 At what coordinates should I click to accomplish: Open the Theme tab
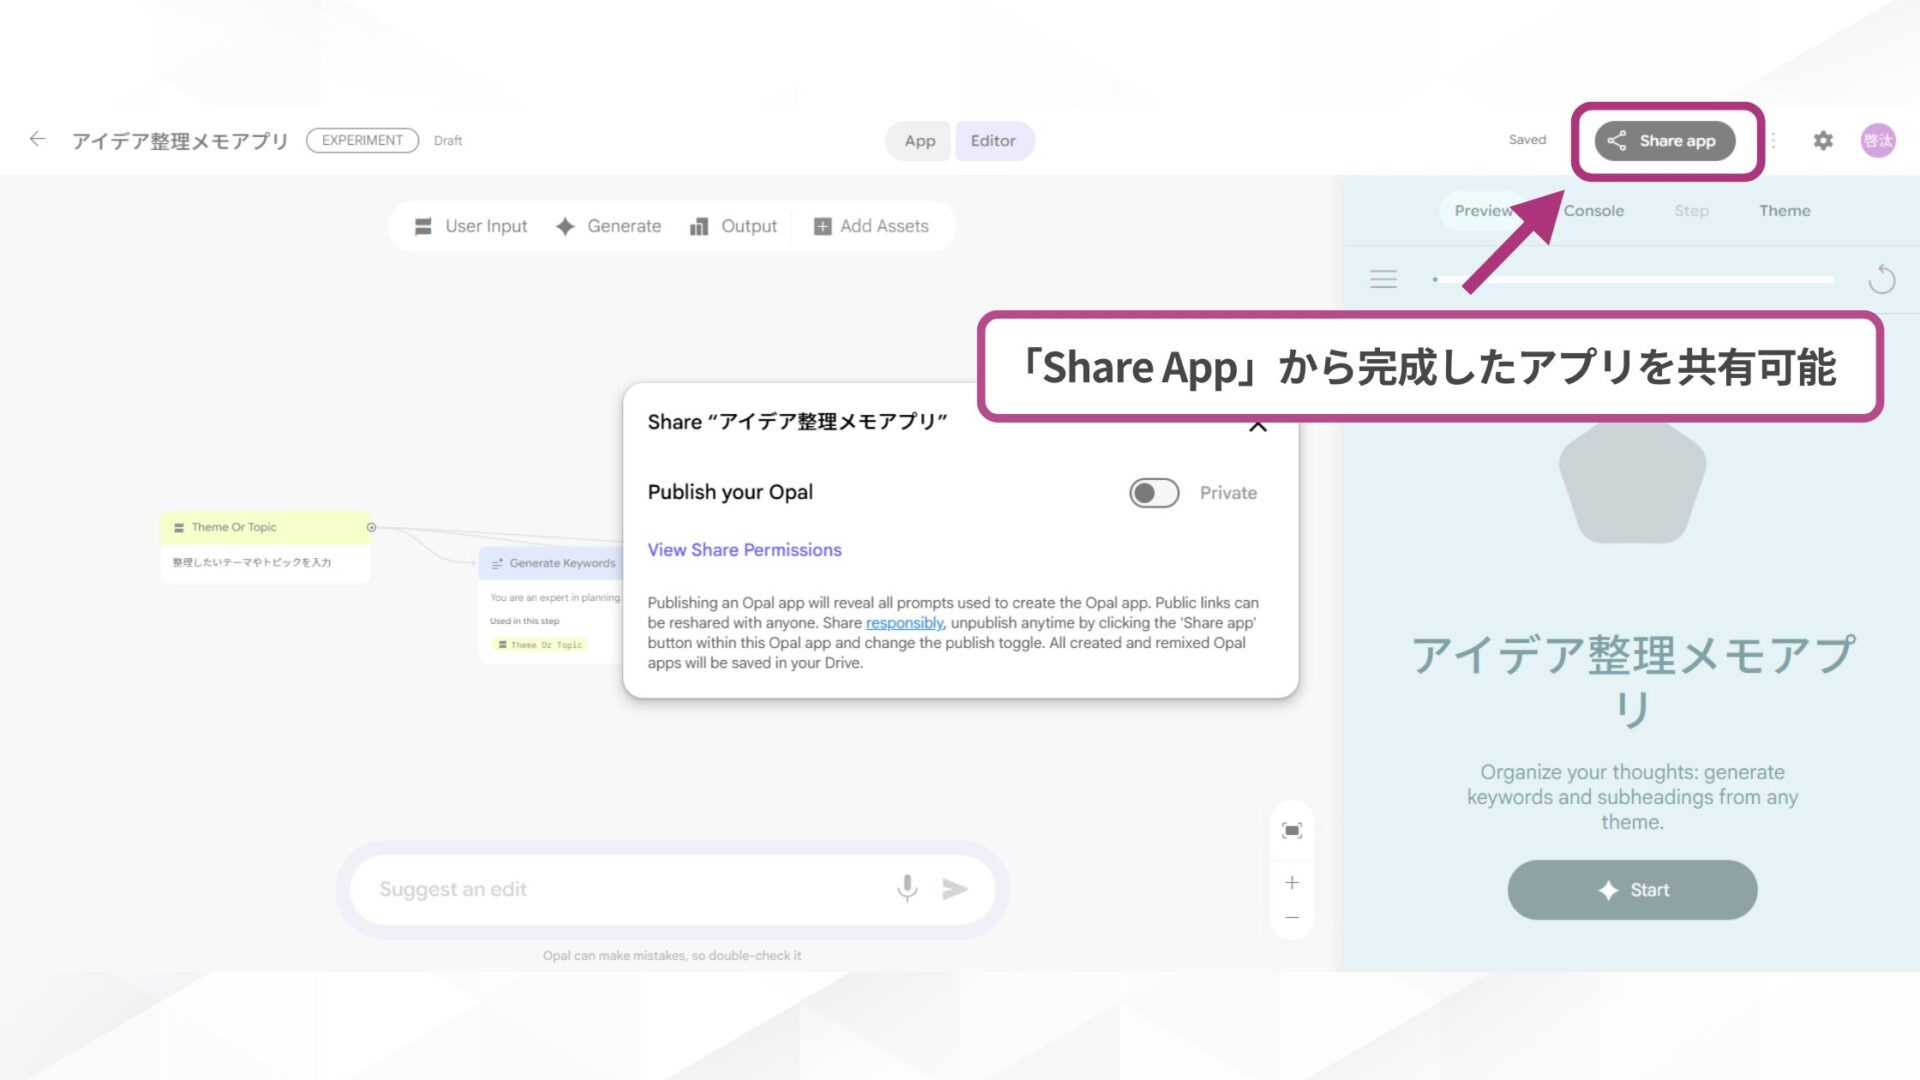(1784, 210)
